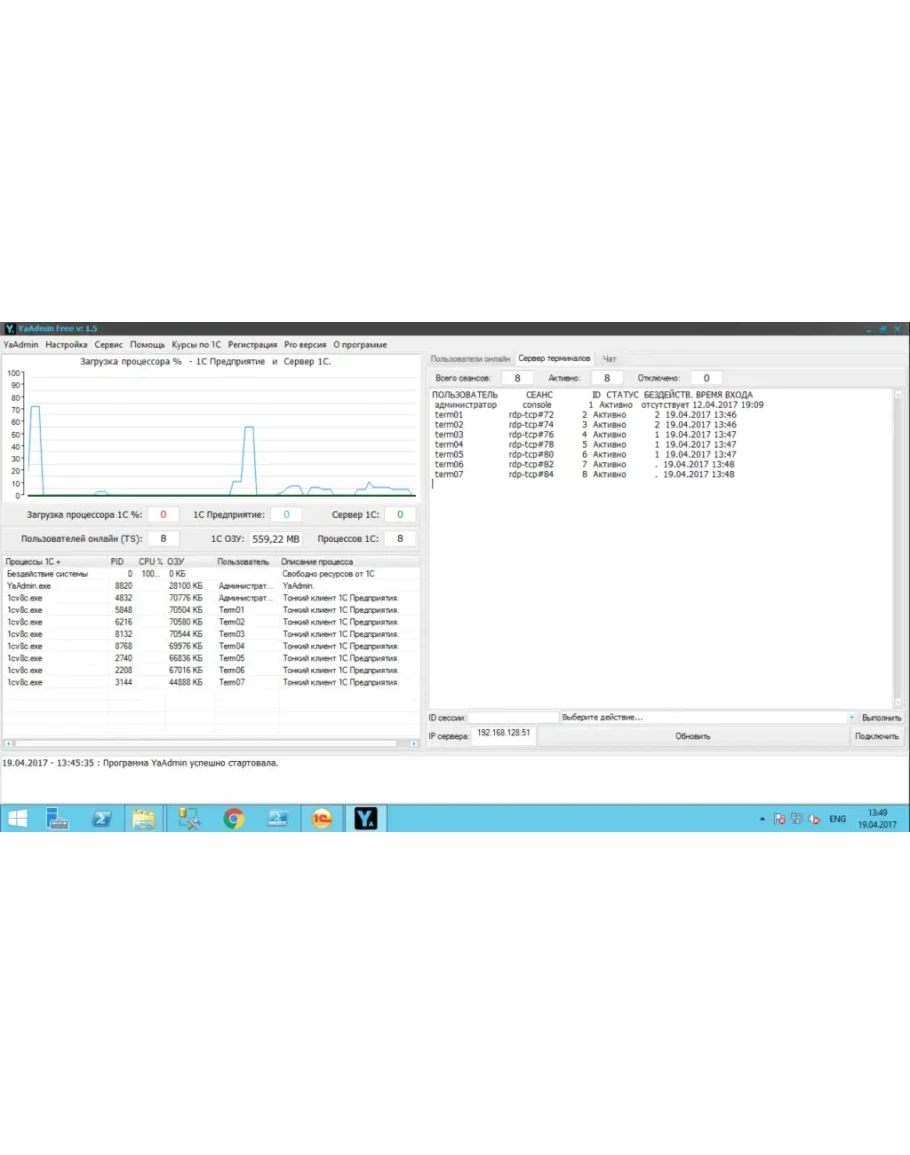Switch to the 'Пользователи онлайн' tab
The width and height of the screenshot is (910, 1155).
click(x=470, y=358)
